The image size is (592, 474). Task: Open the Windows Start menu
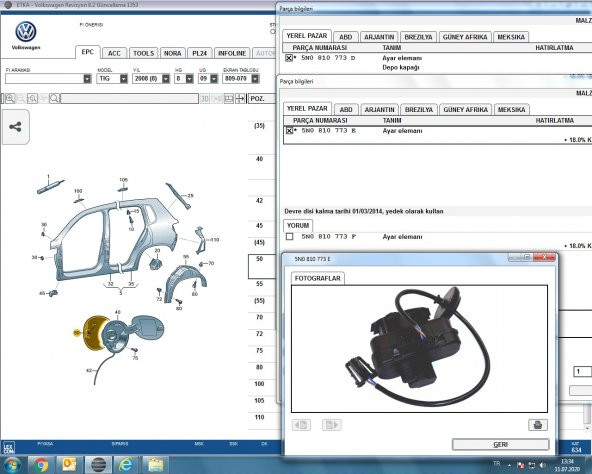coord(12,465)
